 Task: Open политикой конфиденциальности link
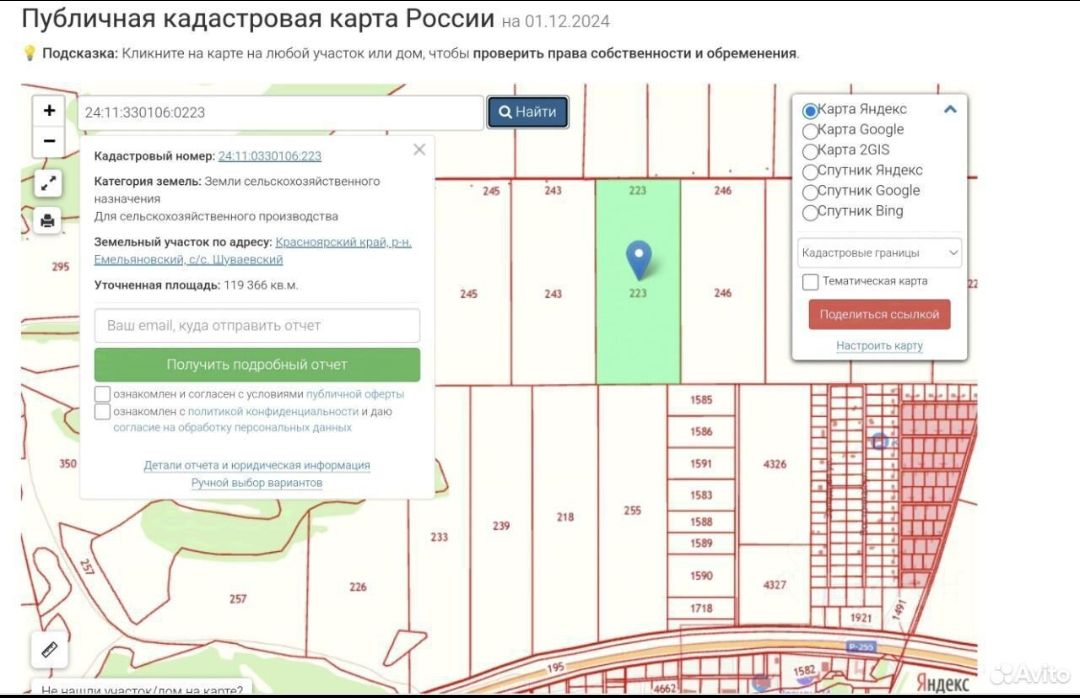(x=273, y=411)
